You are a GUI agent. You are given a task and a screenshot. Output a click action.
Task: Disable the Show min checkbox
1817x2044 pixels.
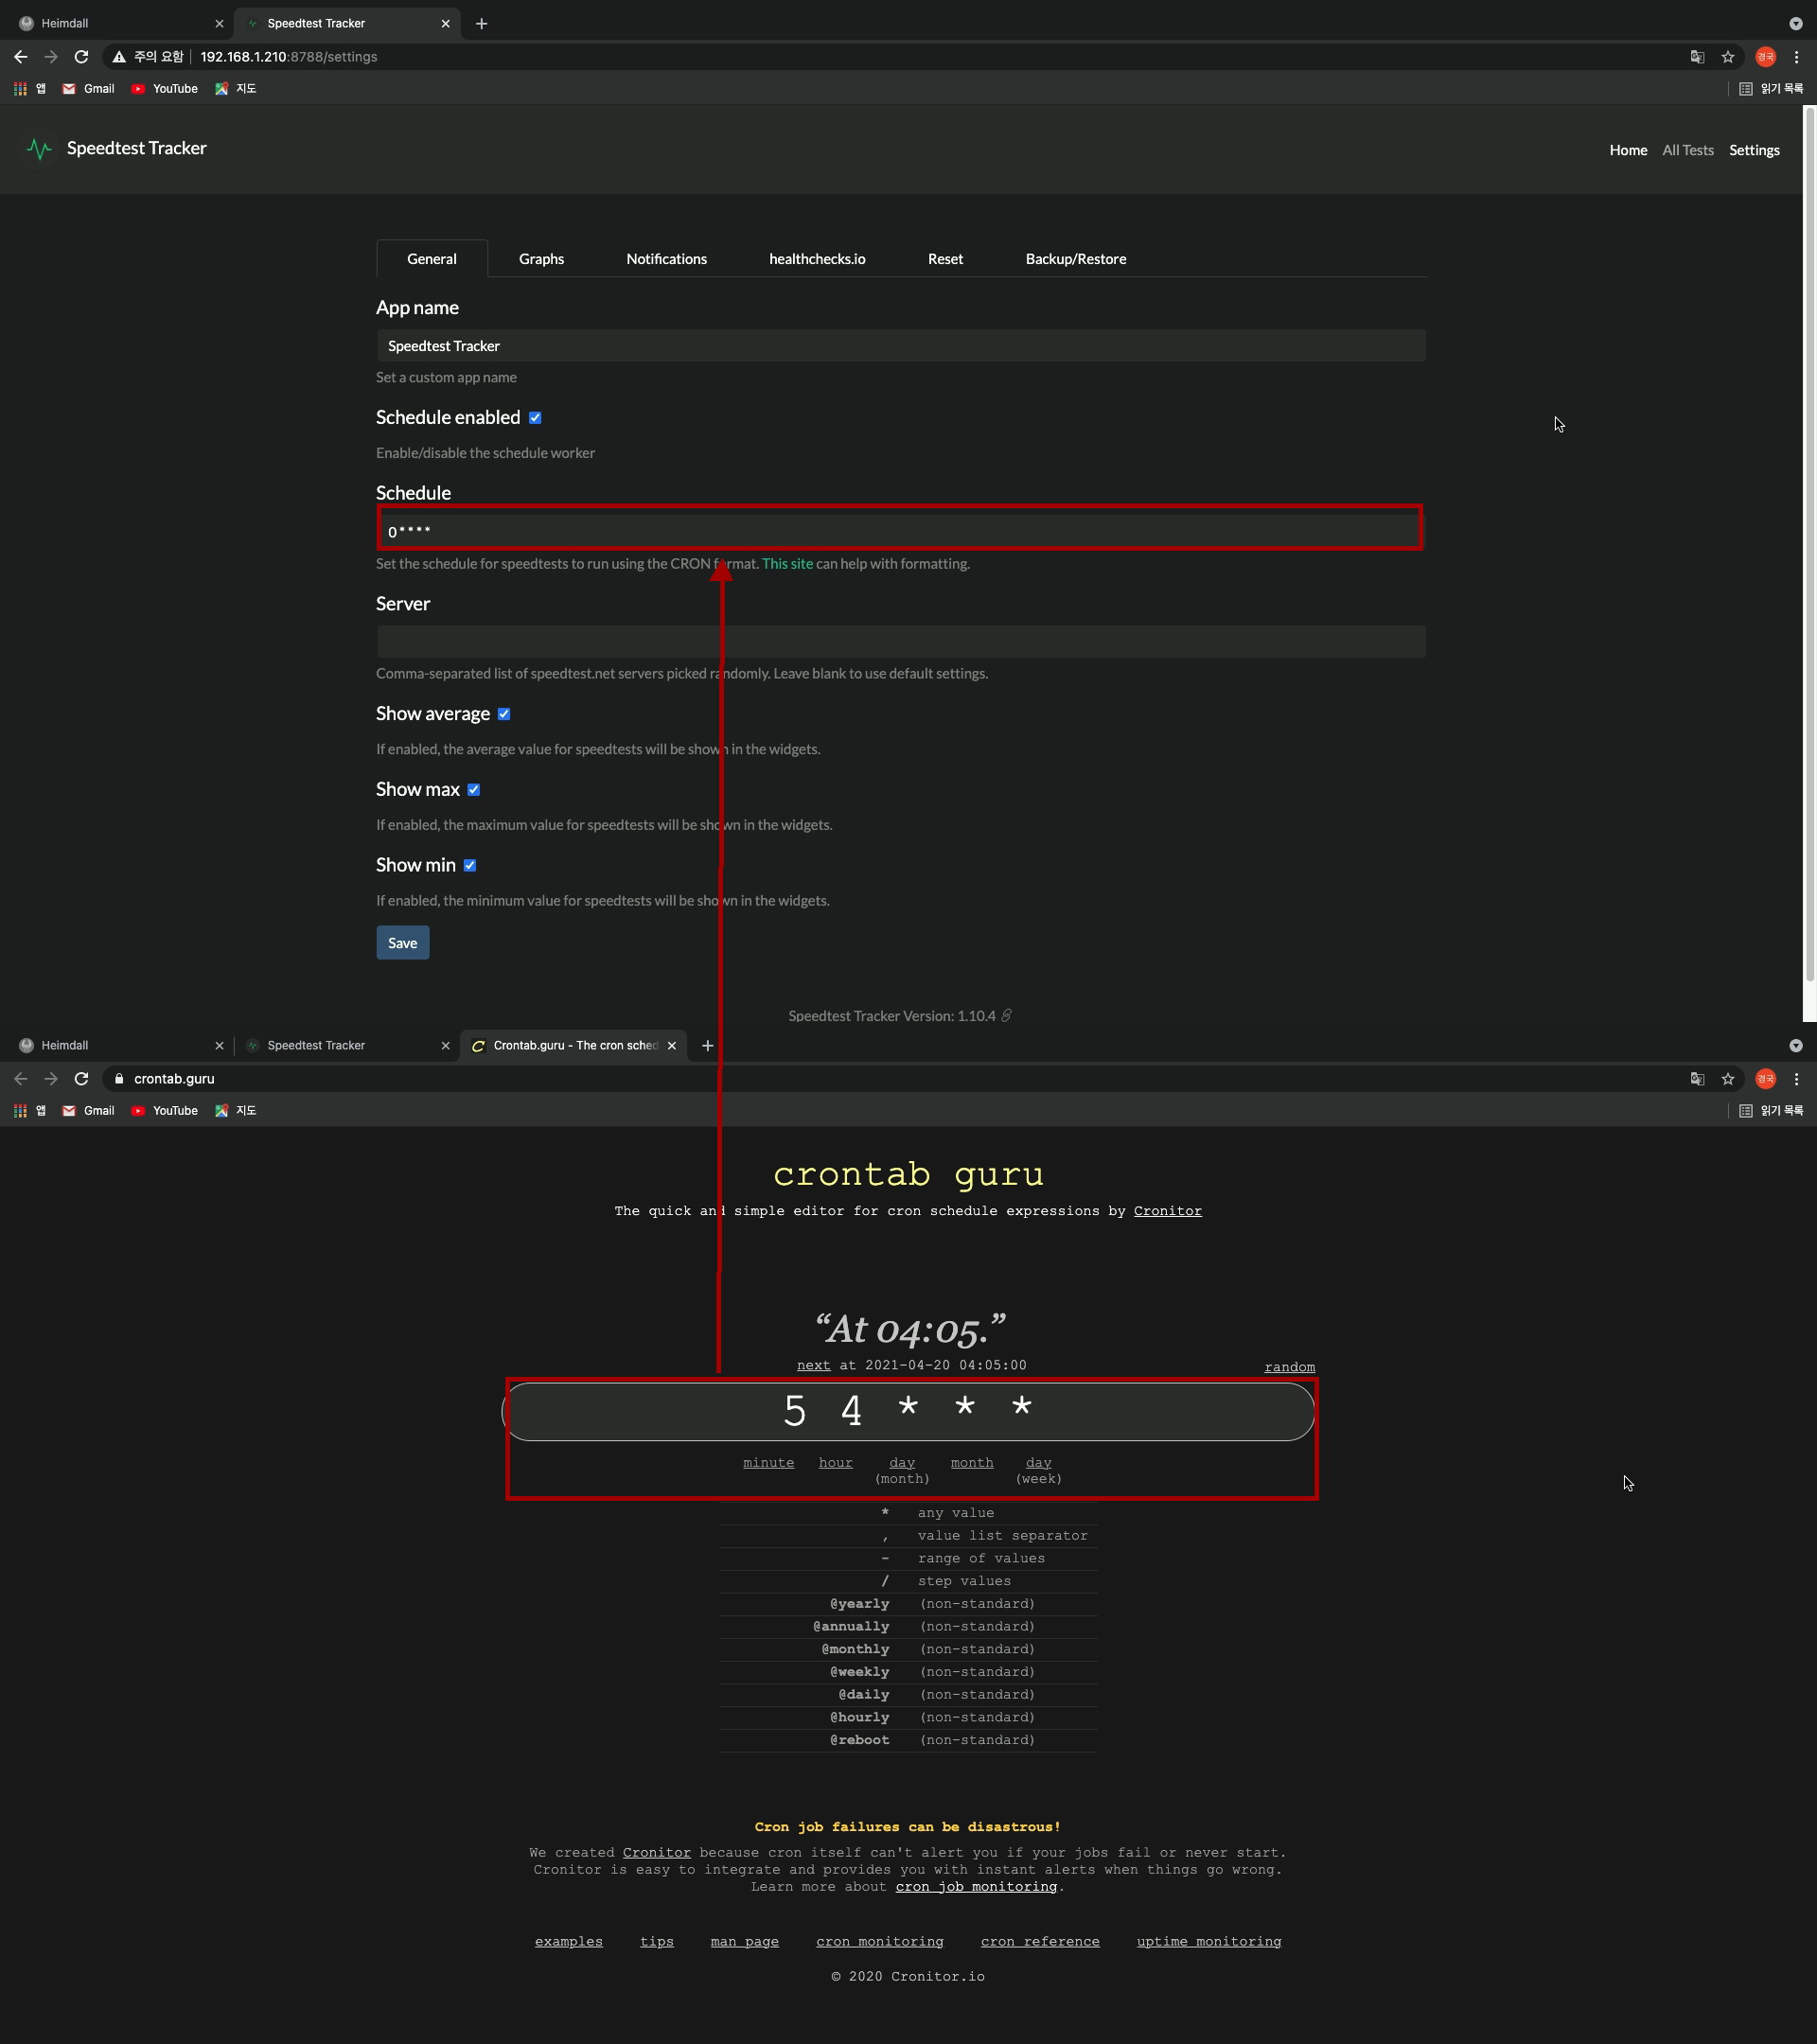coord(470,865)
